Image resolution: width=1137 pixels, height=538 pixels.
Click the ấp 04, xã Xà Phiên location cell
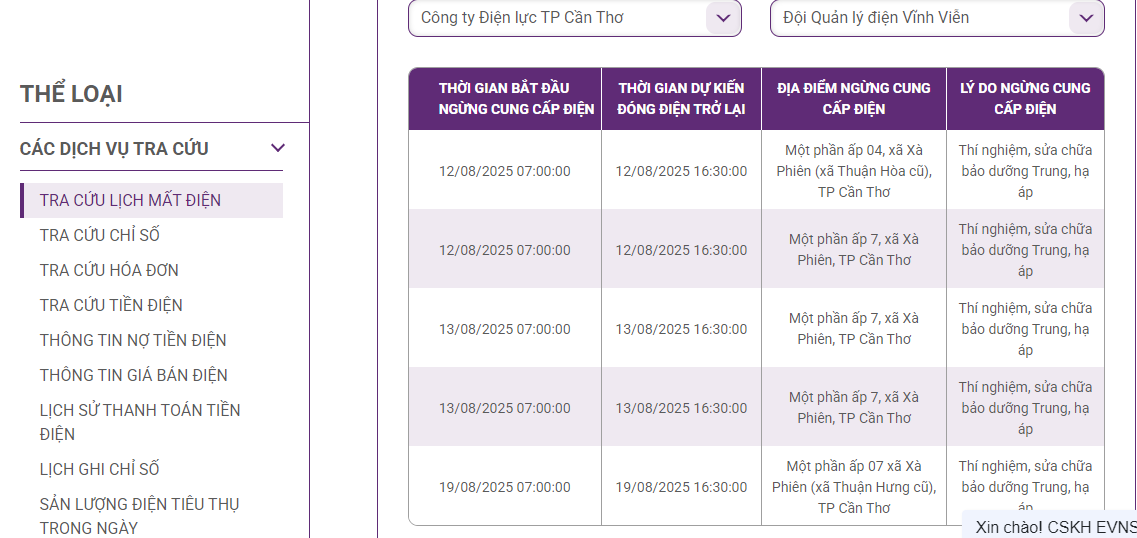[x=853, y=171]
